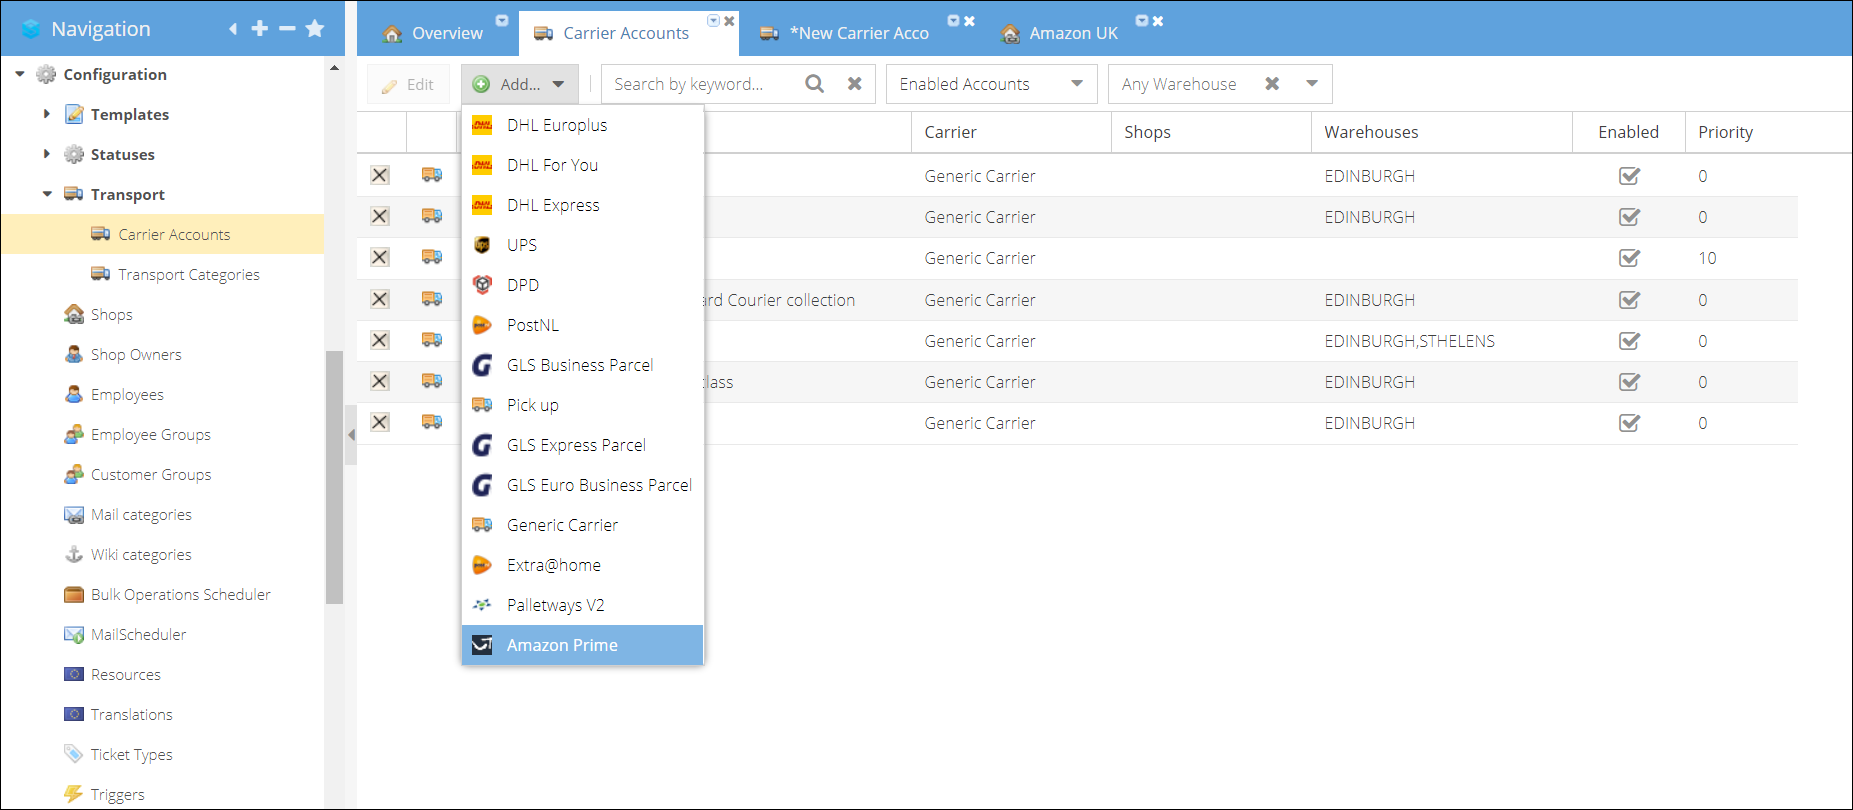Screen dimensions: 1853x810
Task: Choose Palletways V2 option
Action: [582, 605]
